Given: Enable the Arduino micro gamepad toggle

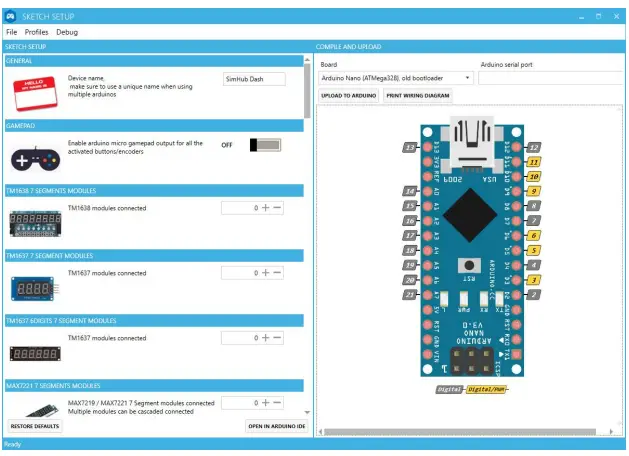Looking at the screenshot, I should pyautogui.click(x=266, y=145).
